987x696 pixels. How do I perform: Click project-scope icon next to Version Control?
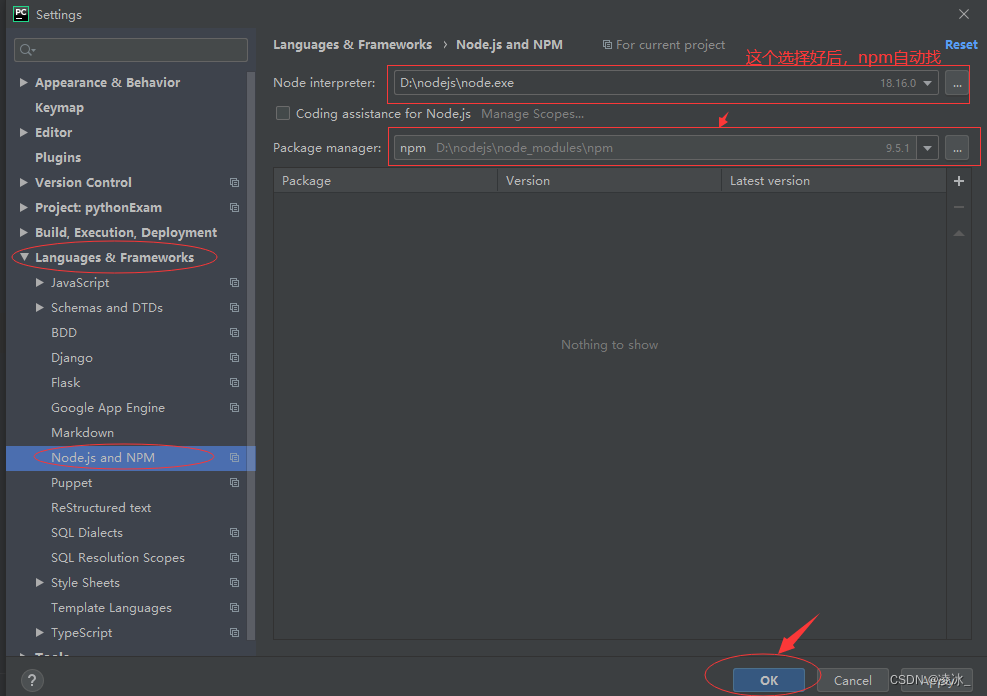234,182
